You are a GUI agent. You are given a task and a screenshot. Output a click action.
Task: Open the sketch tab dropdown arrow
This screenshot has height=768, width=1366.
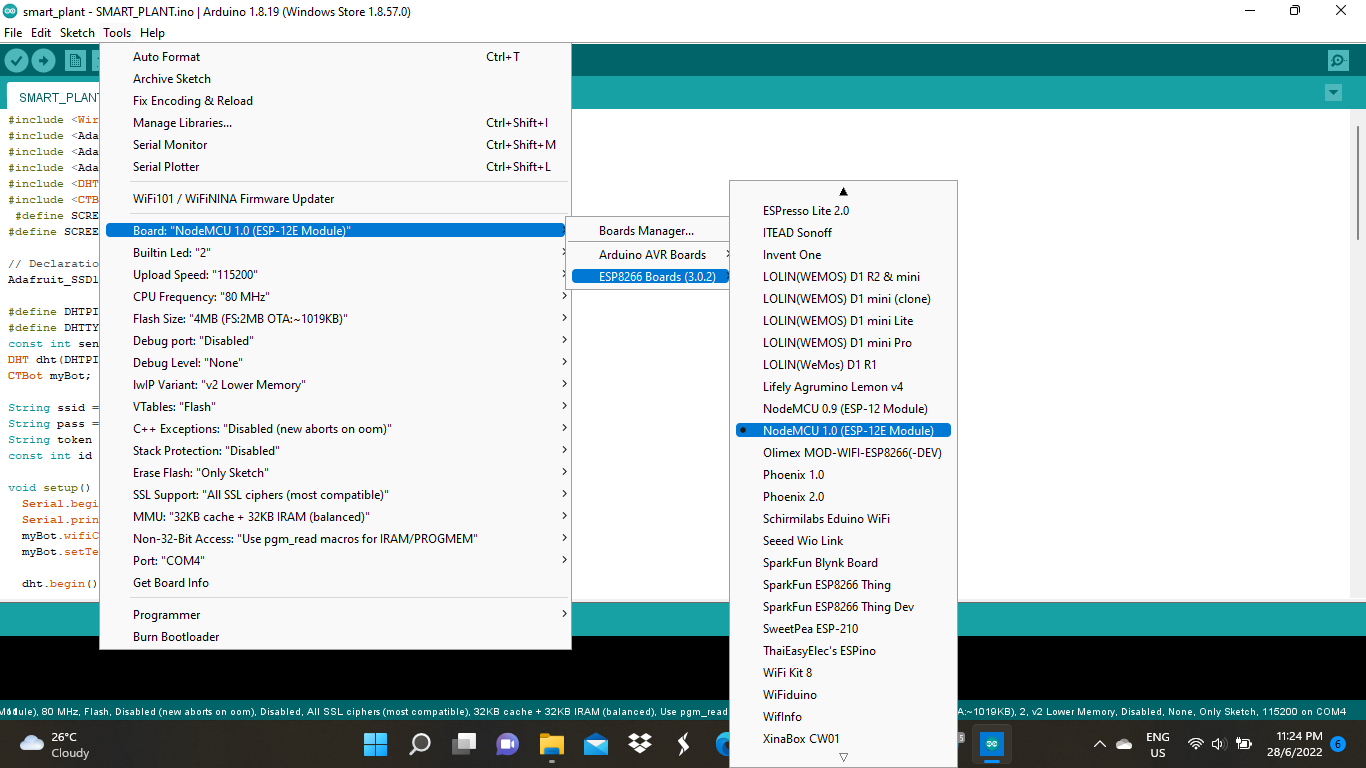[1332, 92]
